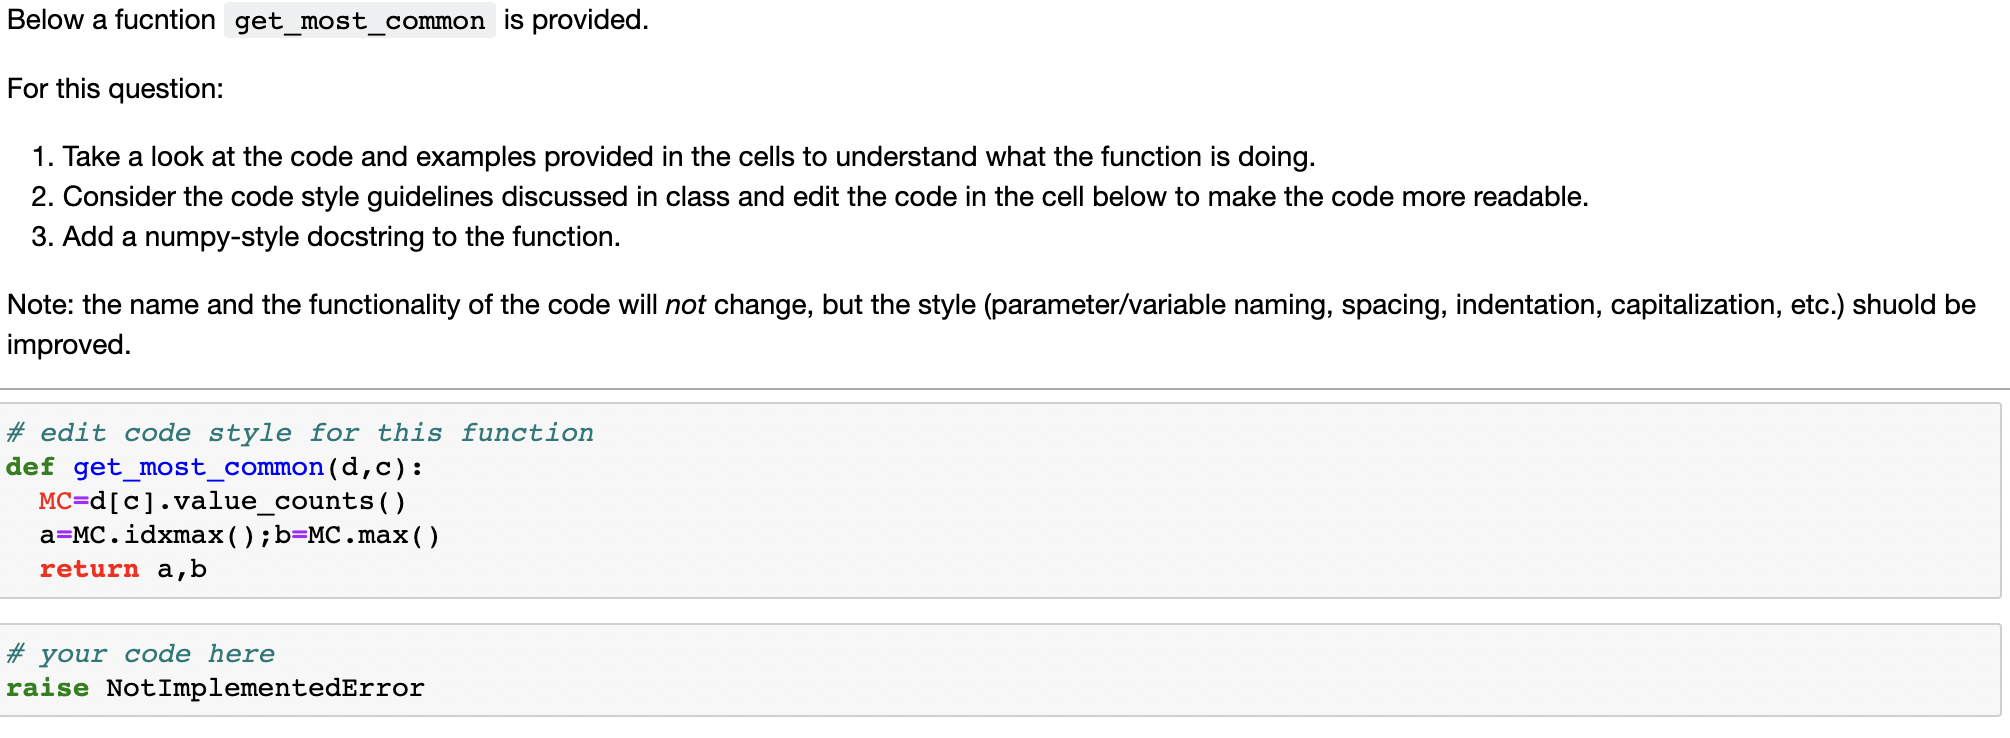The width and height of the screenshot is (2010, 738).
Task: Click the inline code label get_most_common
Action: click(360, 21)
